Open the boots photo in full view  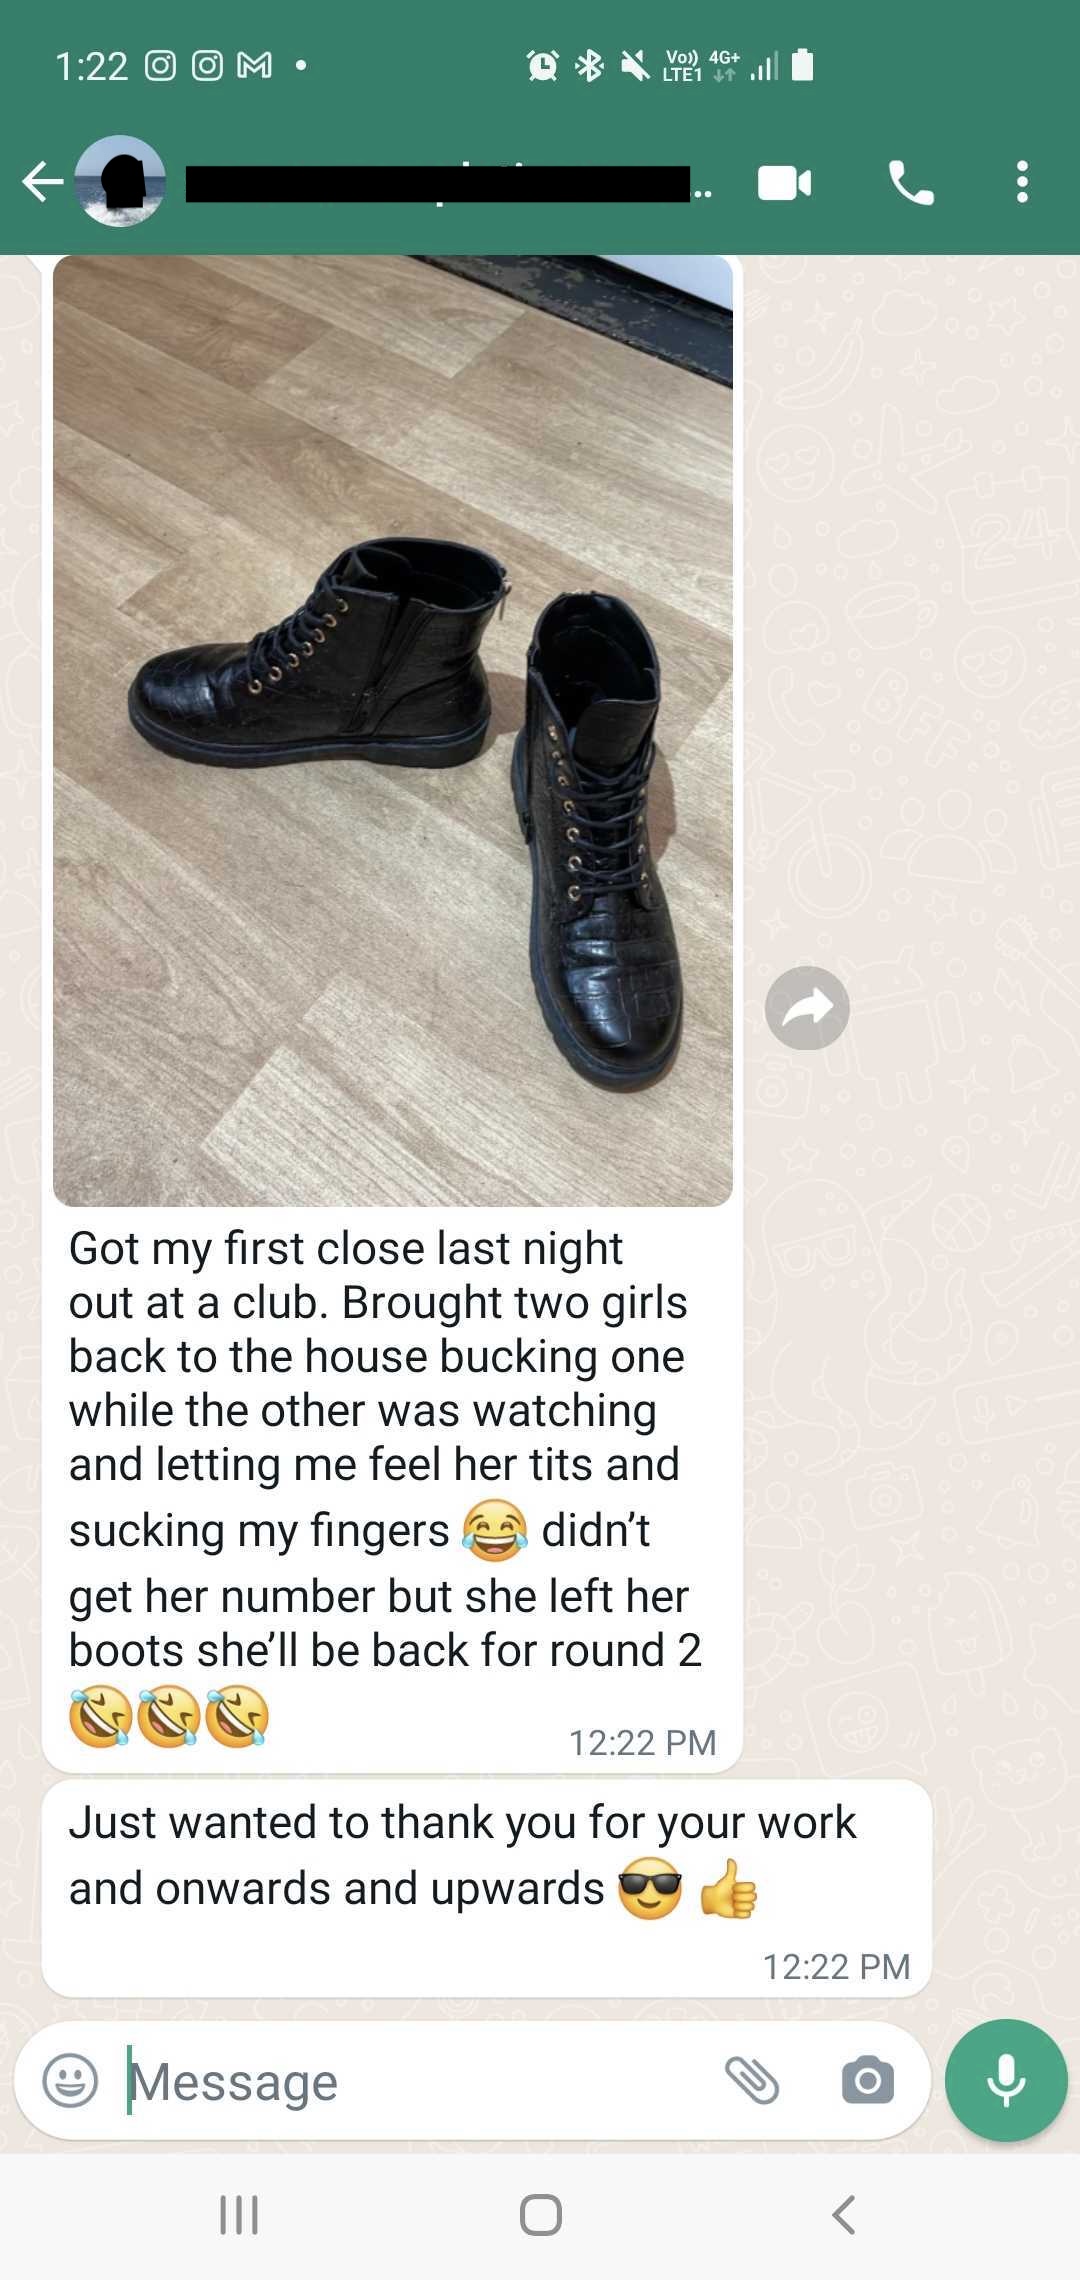(393, 731)
